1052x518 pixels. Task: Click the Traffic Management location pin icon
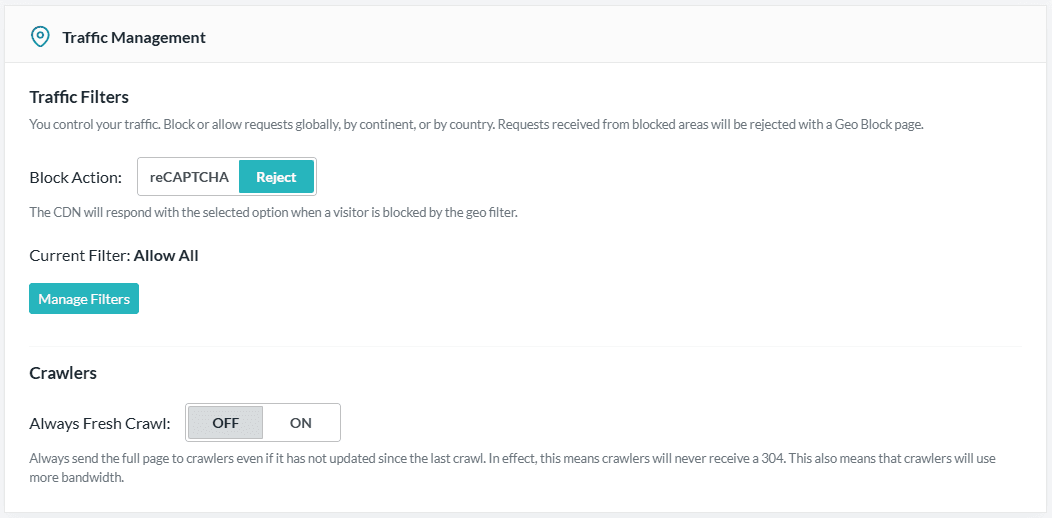(41, 37)
